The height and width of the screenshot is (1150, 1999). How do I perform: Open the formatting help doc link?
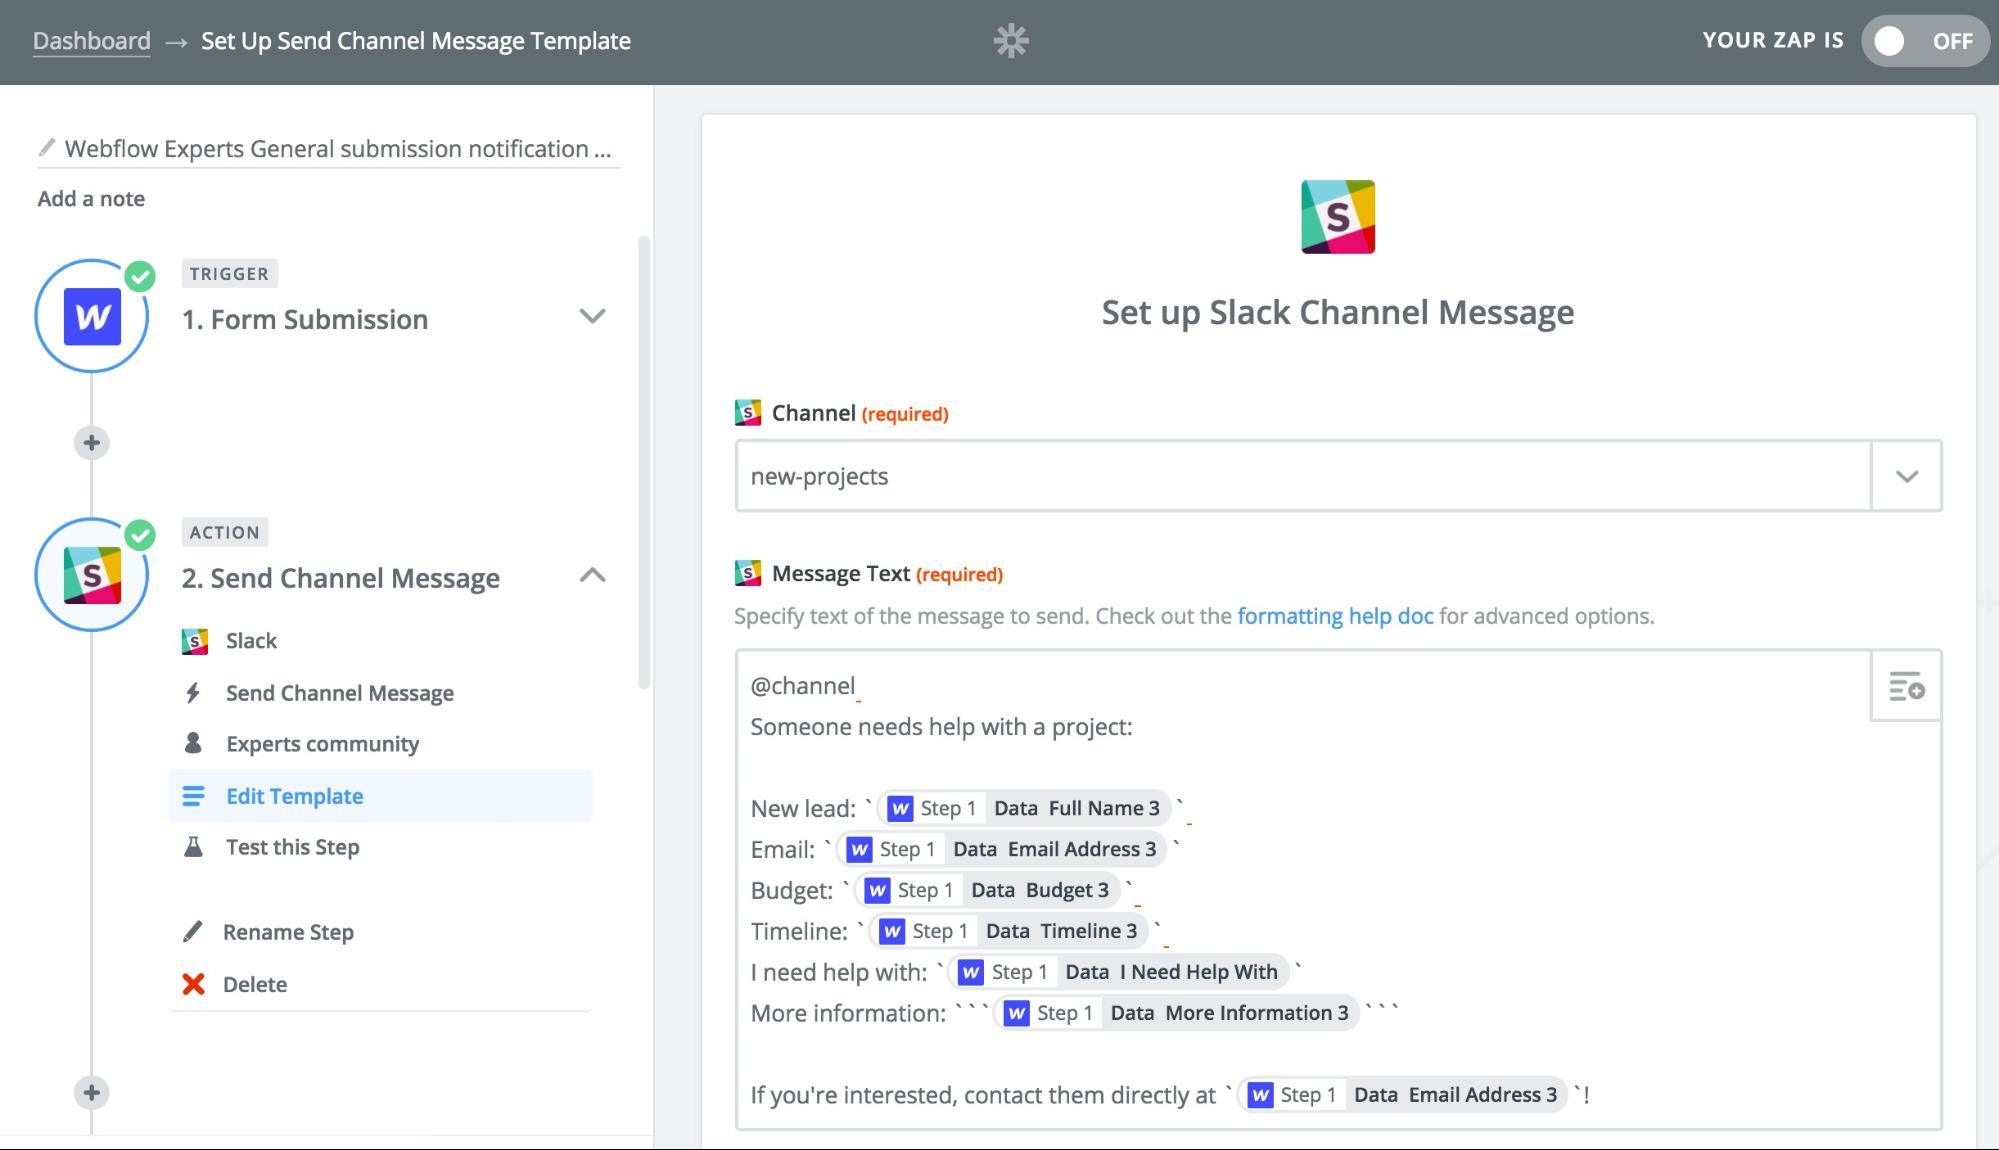[x=1335, y=616]
